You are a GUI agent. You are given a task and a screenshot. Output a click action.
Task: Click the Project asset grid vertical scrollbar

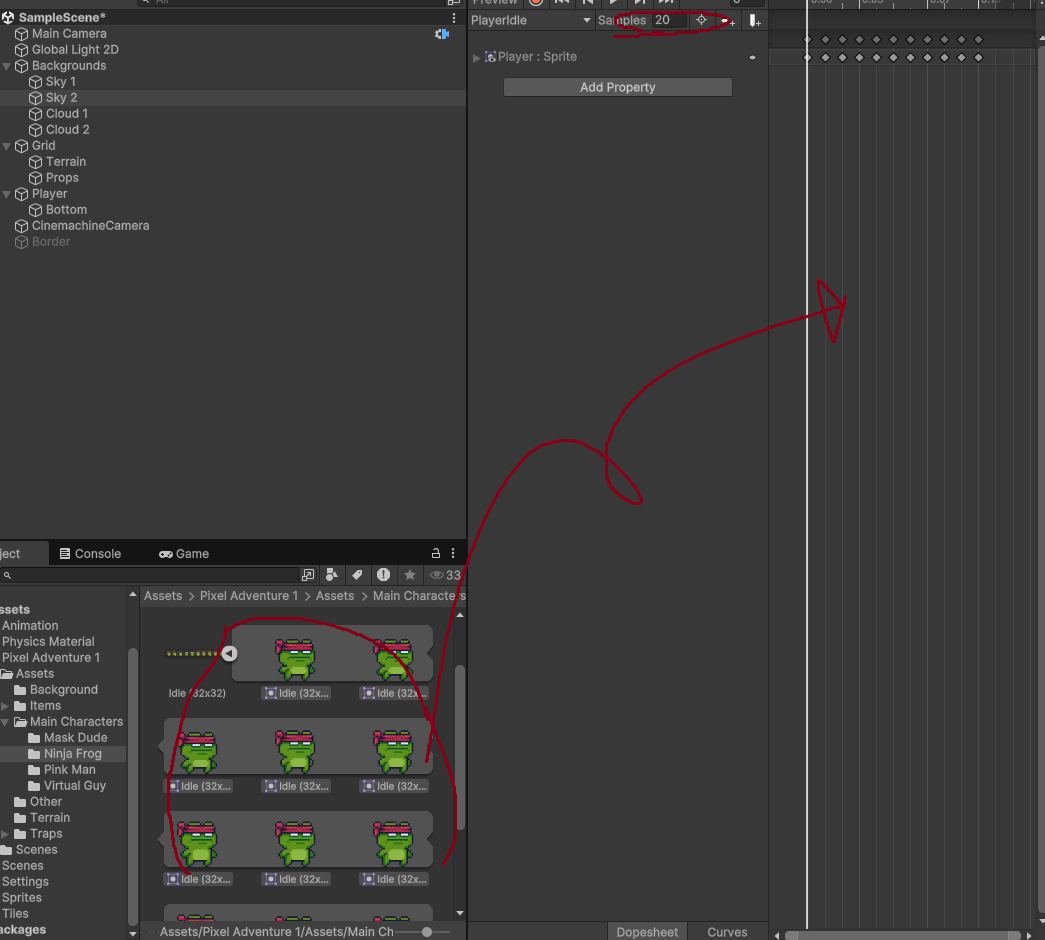point(460,747)
